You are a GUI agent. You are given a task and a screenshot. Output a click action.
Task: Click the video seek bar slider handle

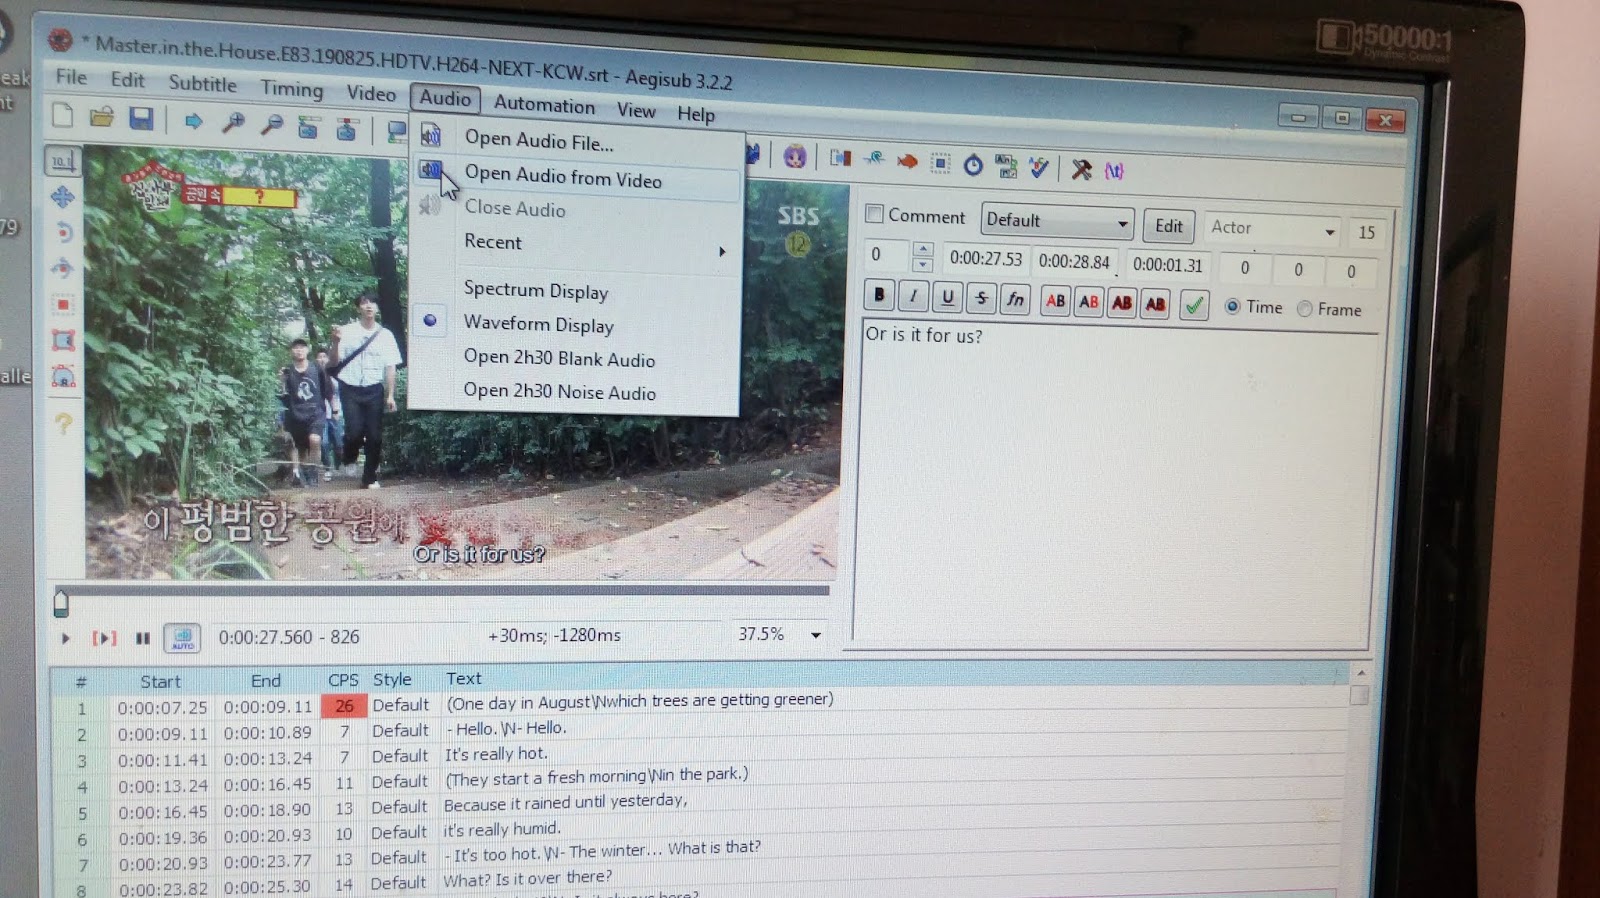pyautogui.click(x=61, y=603)
